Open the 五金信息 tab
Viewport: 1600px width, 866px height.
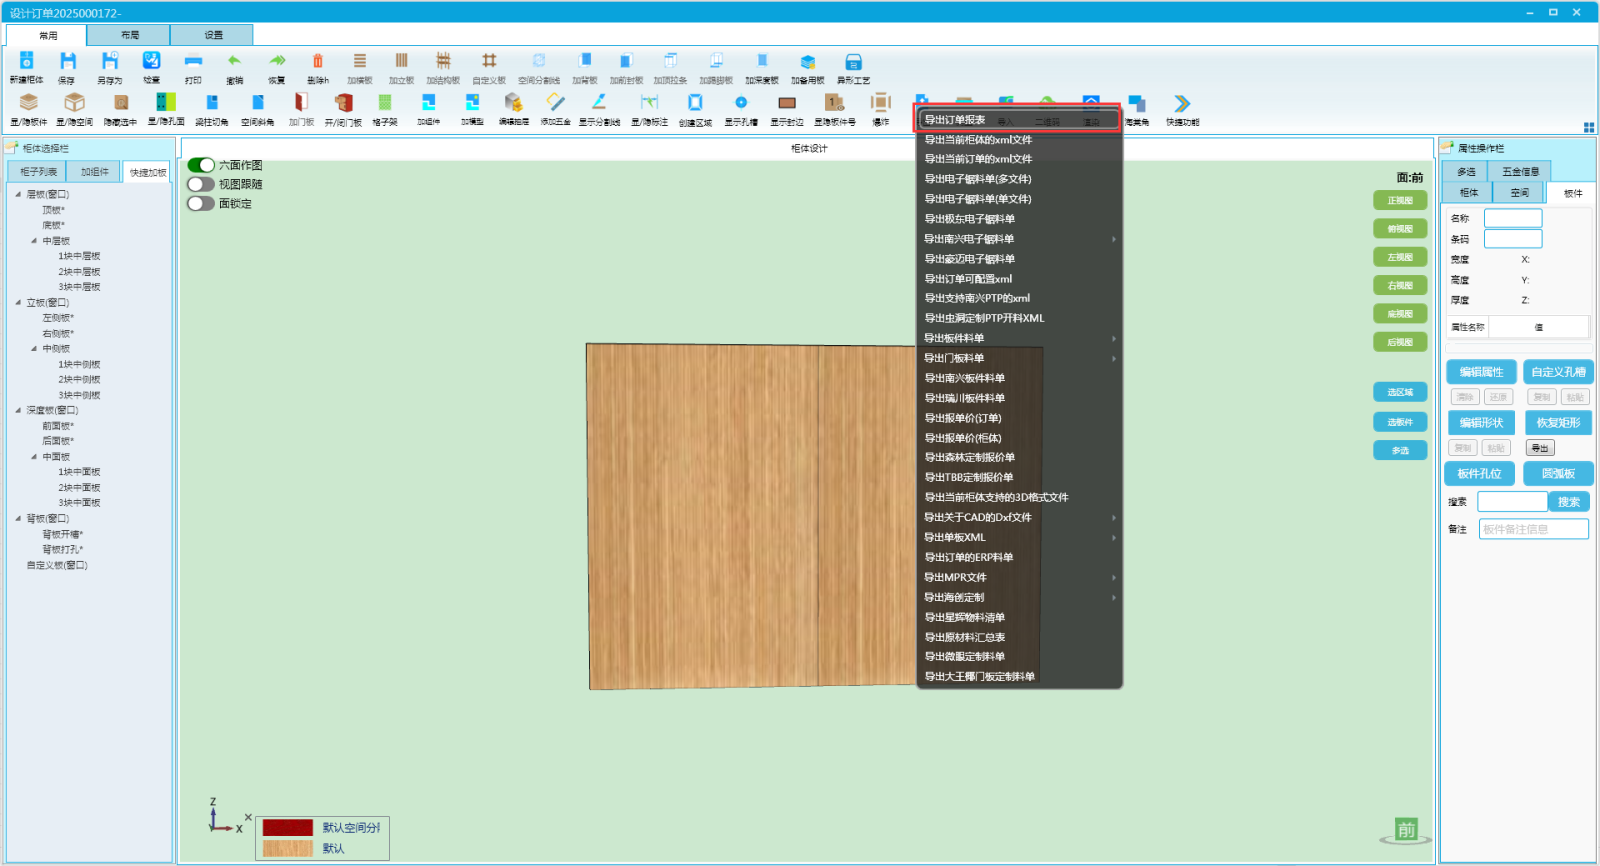1520,171
